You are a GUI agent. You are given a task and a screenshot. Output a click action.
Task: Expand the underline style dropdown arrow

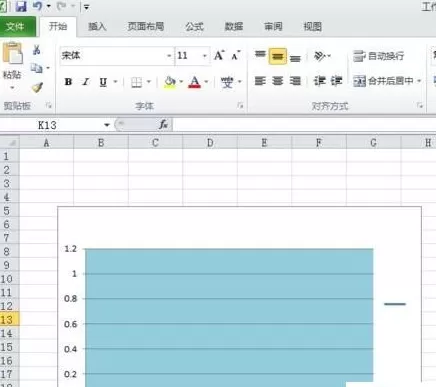[115, 82]
